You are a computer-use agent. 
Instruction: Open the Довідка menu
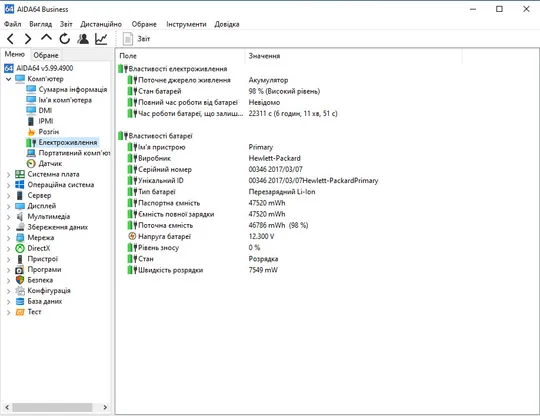tap(227, 24)
